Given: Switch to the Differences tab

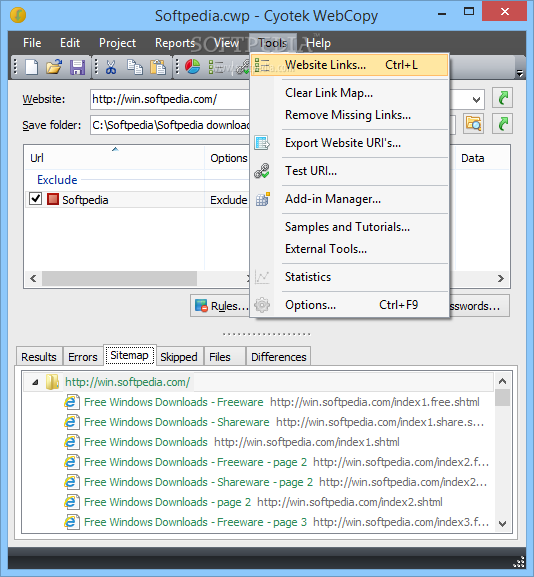Looking at the screenshot, I should 279,357.
